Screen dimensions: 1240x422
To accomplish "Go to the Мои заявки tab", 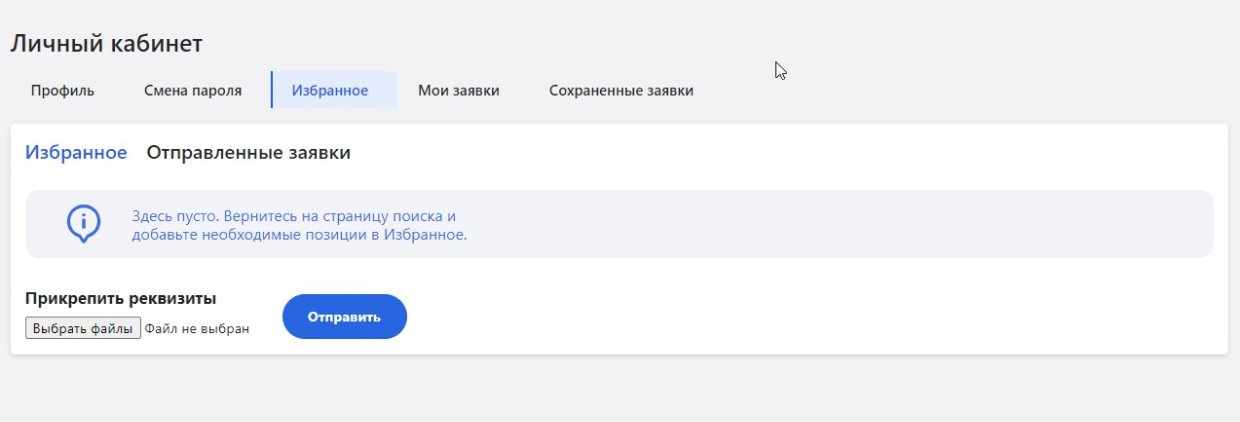I will 458,91.
